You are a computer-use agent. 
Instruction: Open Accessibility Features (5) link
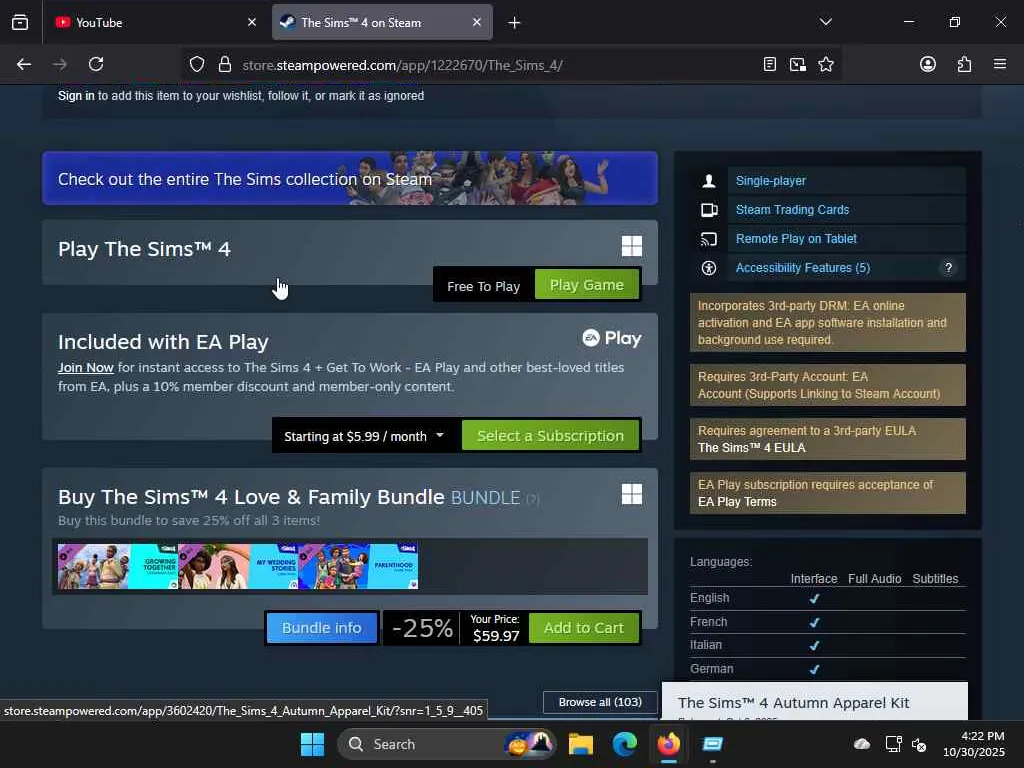tap(803, 268)
